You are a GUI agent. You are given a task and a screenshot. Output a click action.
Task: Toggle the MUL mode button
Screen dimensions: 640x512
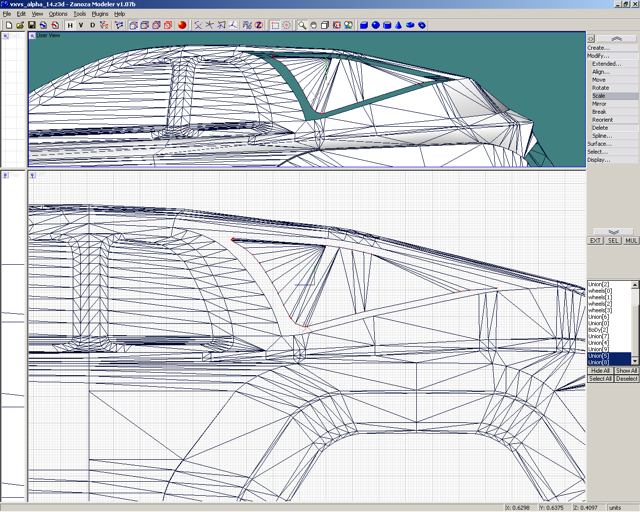(631, 241)
